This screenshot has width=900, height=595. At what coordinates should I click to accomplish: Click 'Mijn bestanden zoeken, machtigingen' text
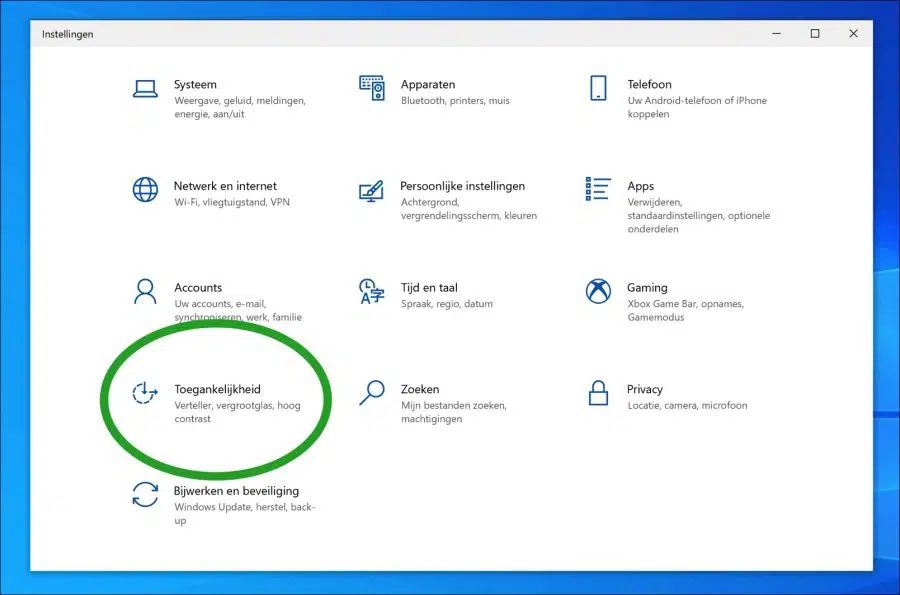pyautogui.click(x=453, y=412)
